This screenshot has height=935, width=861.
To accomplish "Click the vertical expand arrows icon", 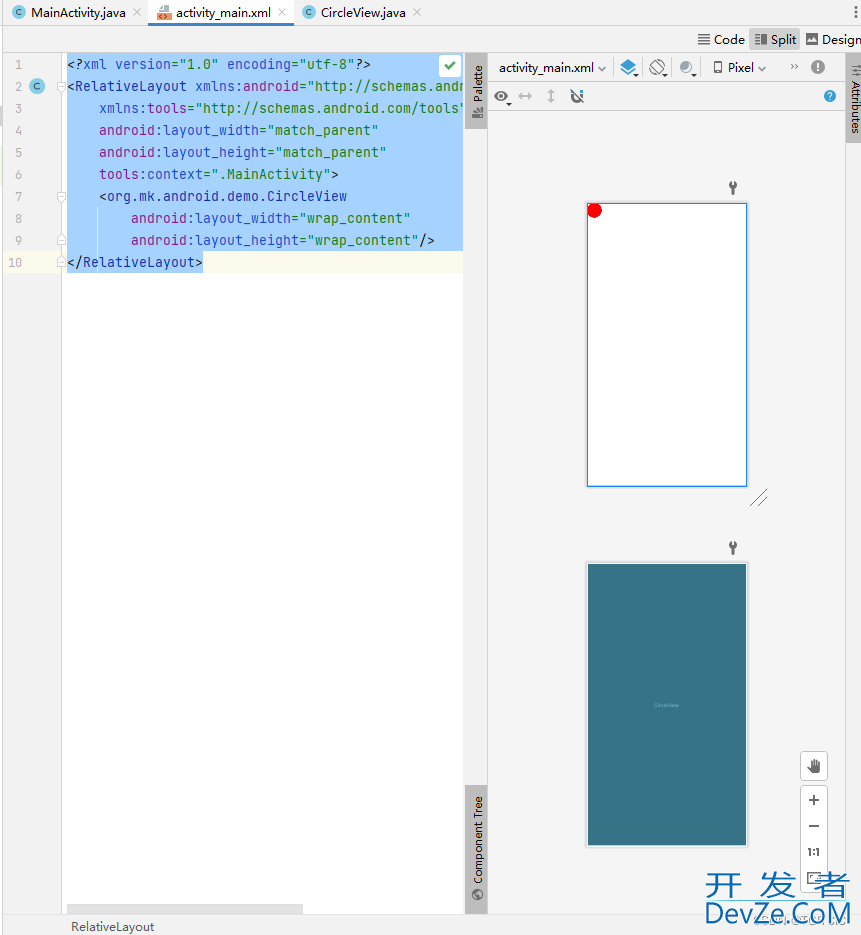I will [551, 96].
